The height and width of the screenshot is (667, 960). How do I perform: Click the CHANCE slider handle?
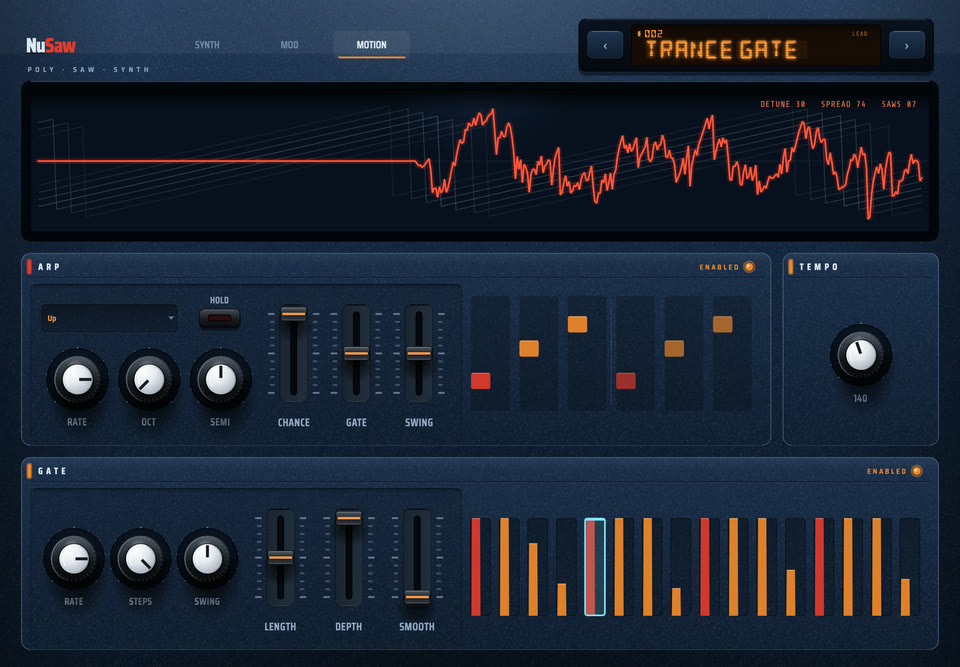pos(293,314)
